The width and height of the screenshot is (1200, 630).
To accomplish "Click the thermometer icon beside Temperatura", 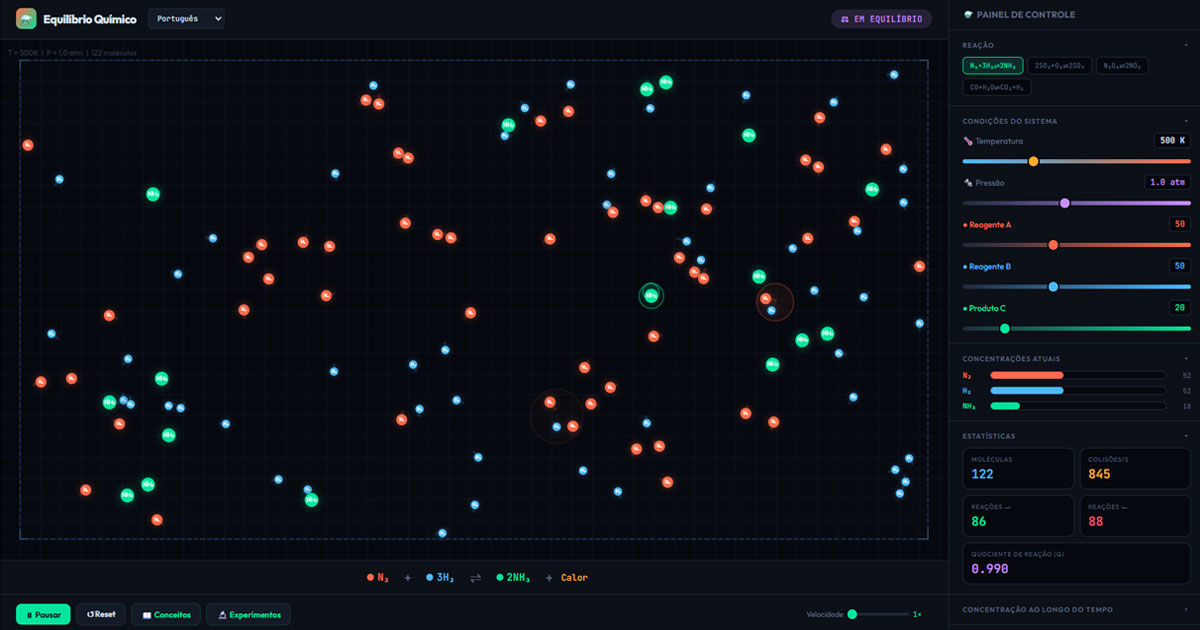I will coord(968,141).
